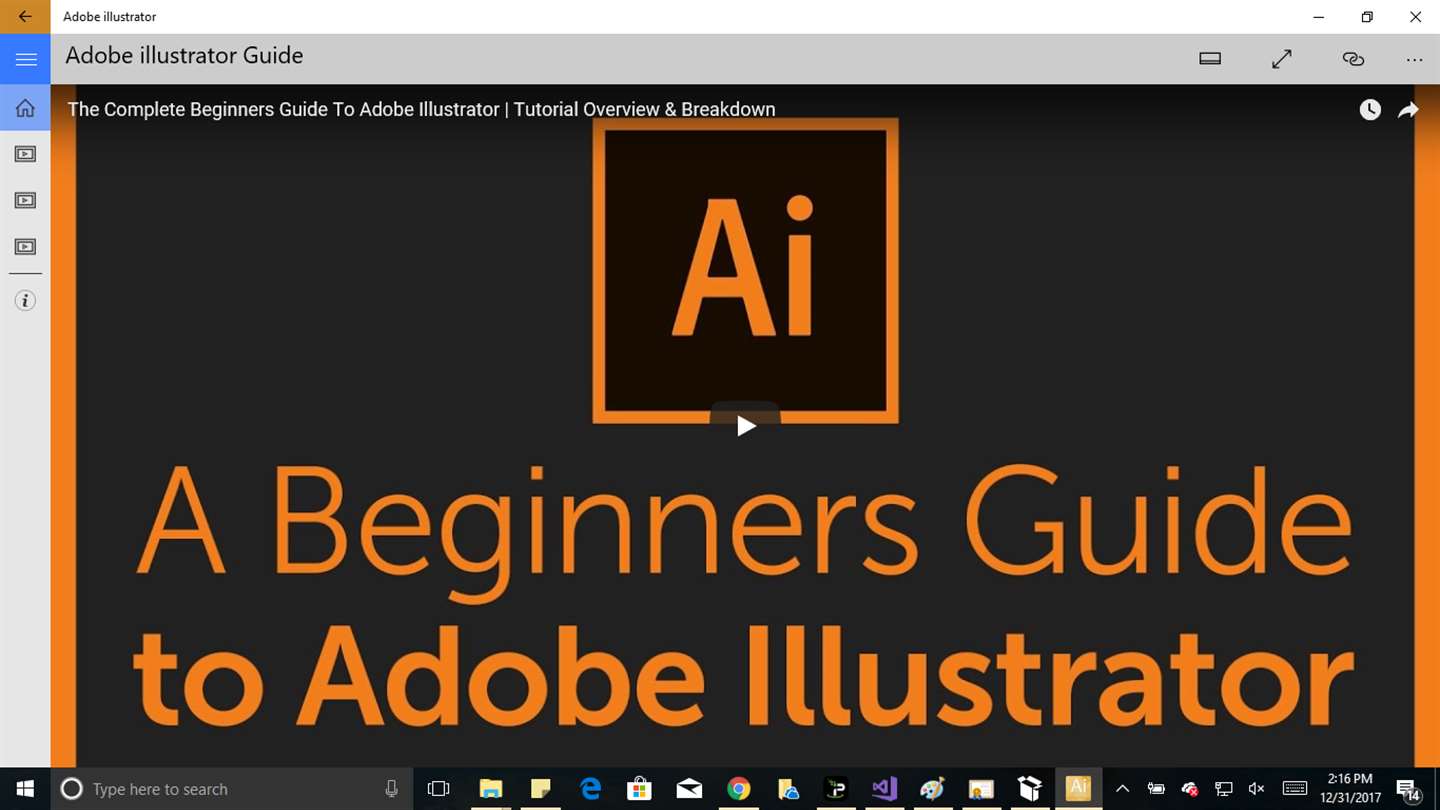
Task: Open Task View from the taskbar
Action: pyautogui.click(x=438, y=789)
